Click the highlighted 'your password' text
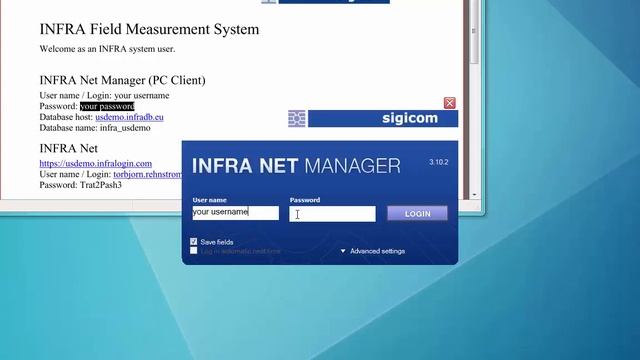The image size is (640, 360). (x=107, y=107)
